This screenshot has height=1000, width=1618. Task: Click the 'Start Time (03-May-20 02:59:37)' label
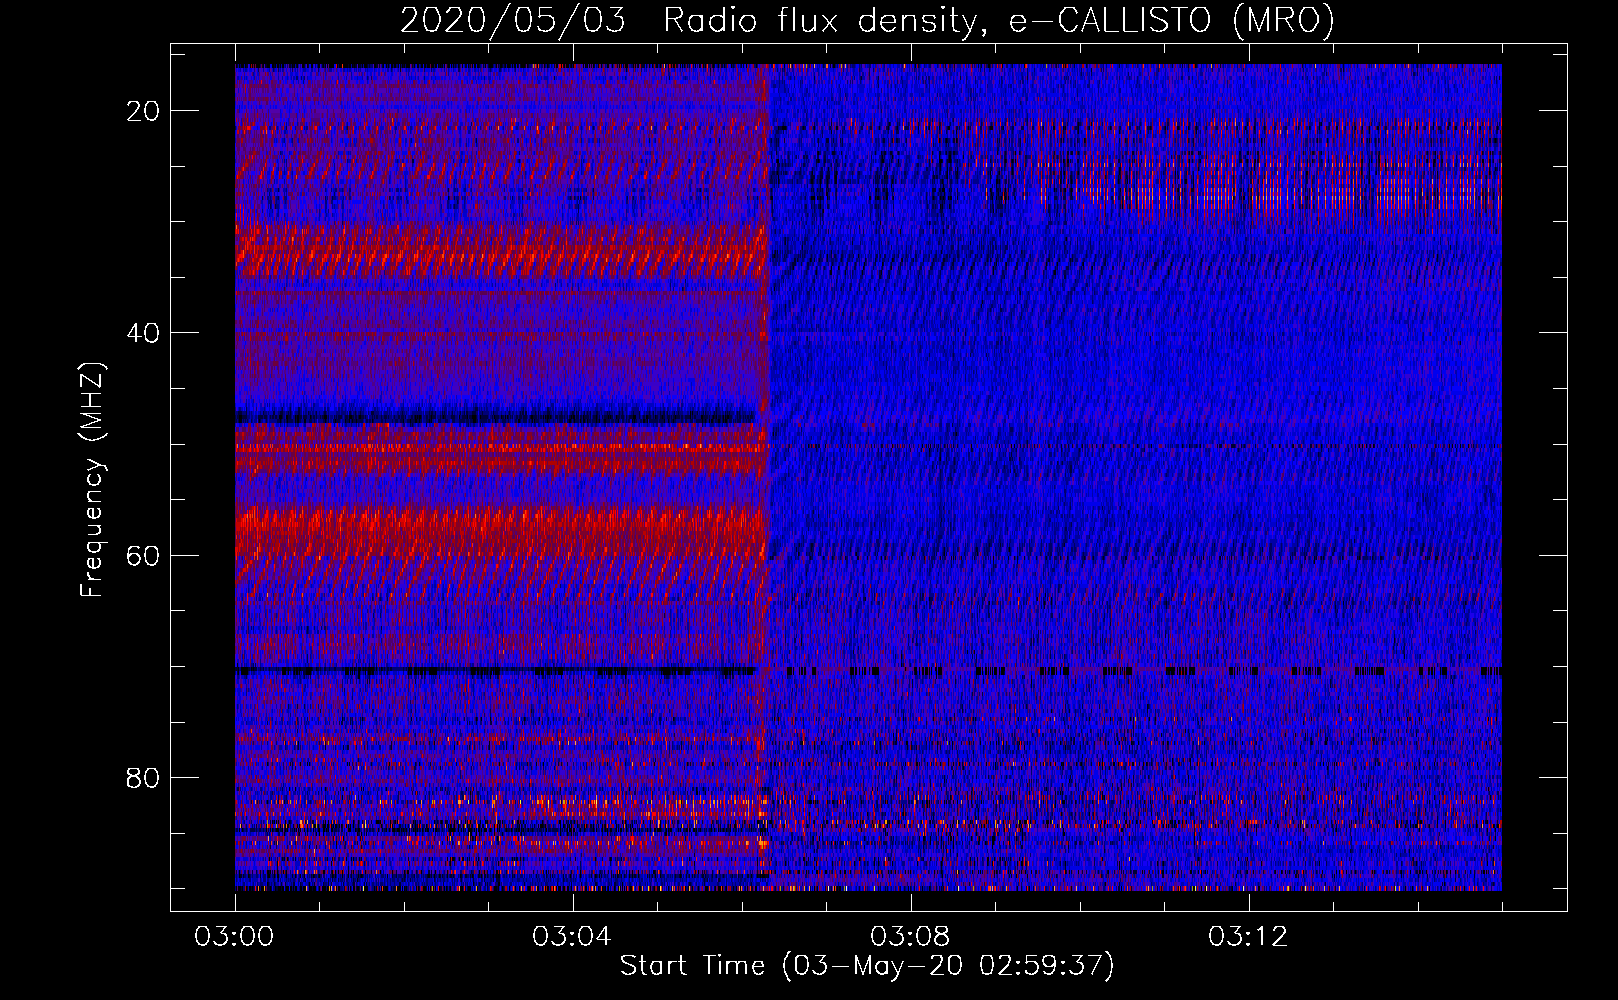(867, 966)
